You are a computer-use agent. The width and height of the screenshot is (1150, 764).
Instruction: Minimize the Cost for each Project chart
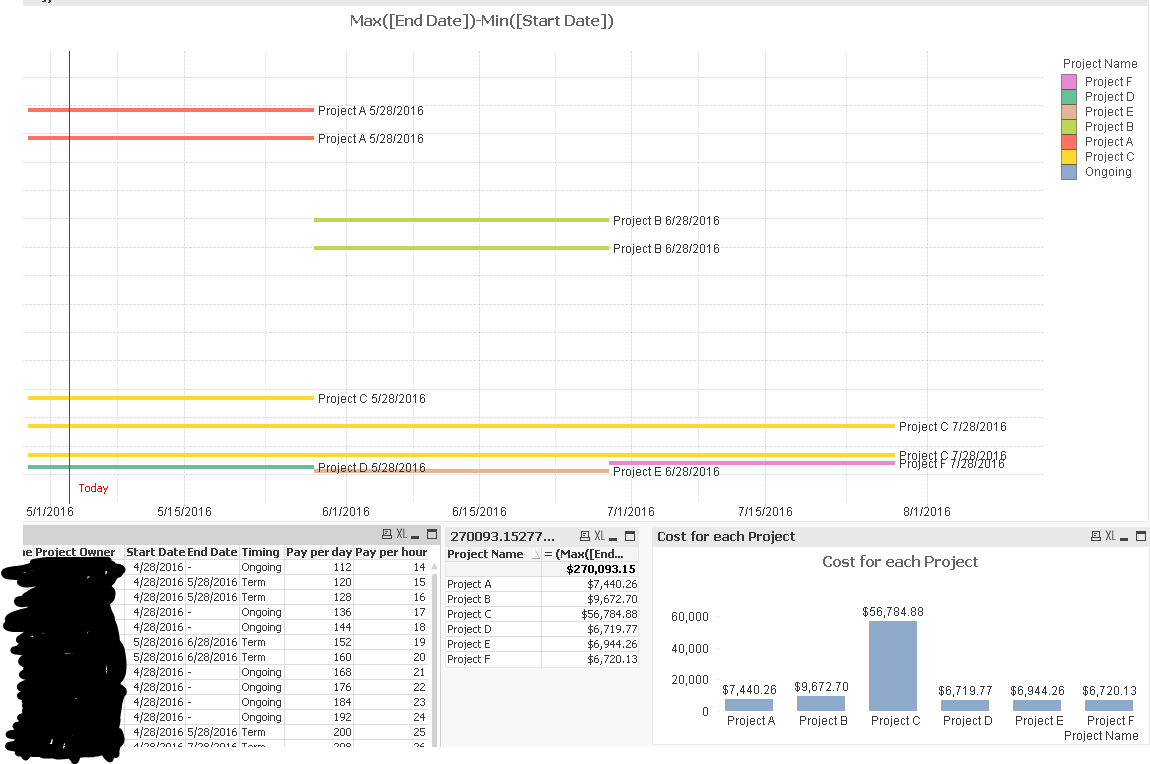coord(1125,537)
